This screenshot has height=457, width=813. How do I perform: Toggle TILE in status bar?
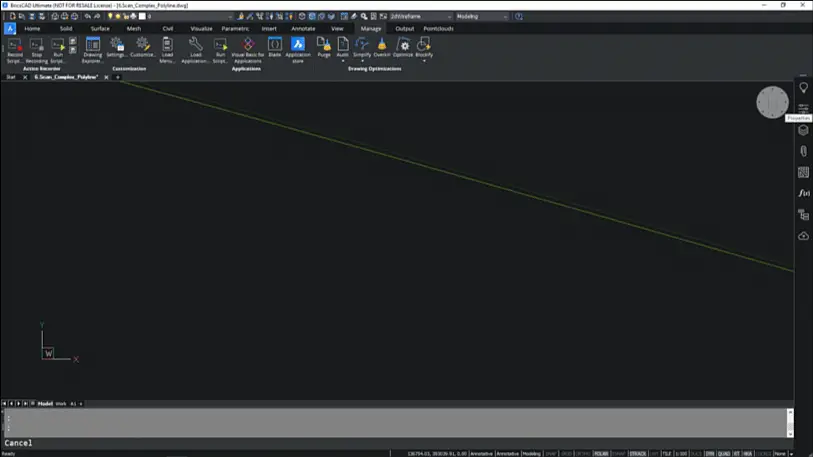pos(667,454)
